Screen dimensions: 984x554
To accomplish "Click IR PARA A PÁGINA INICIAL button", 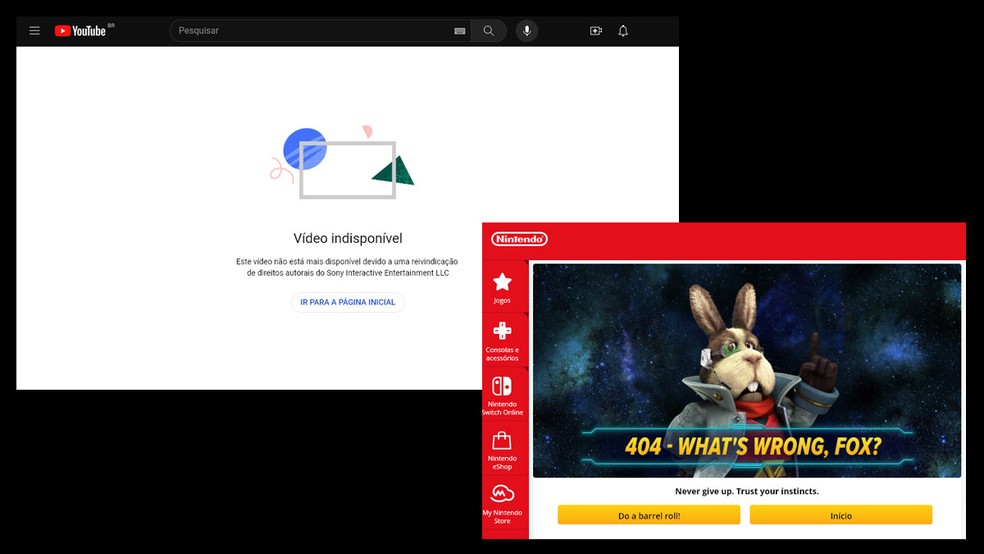I will pyautogui.click(x=348, y=302).
